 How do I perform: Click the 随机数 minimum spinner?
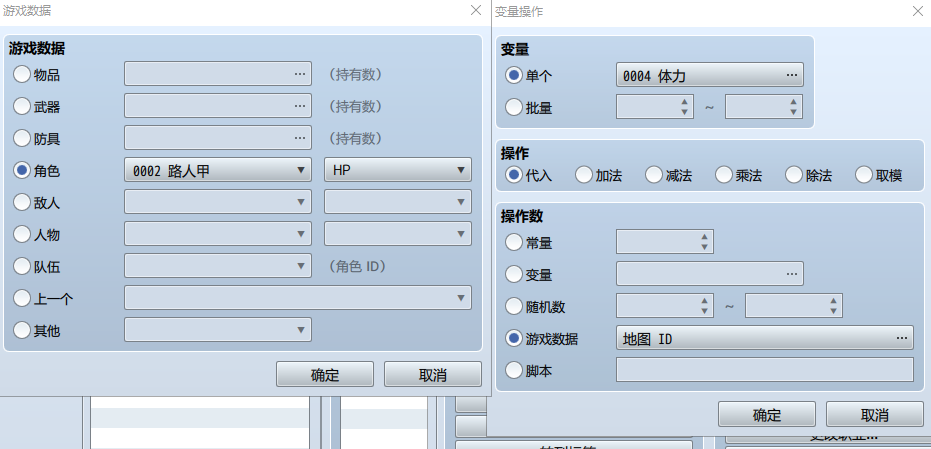pos(665,306)
